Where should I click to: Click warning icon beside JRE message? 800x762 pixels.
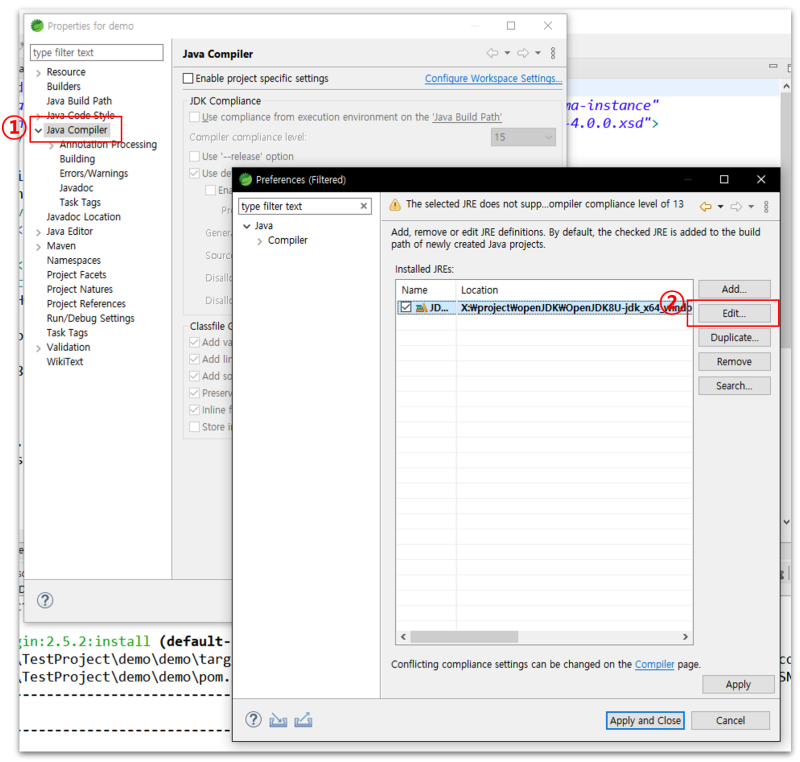(x=395, y=205)
